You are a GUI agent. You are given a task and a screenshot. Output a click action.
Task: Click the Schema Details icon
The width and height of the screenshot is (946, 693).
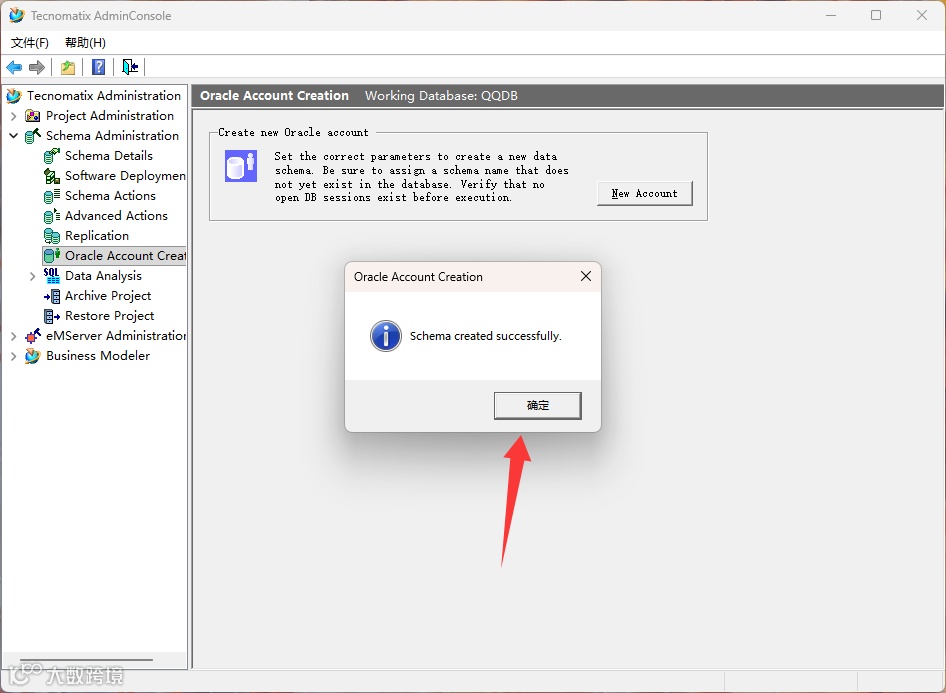tap(52, 156)
